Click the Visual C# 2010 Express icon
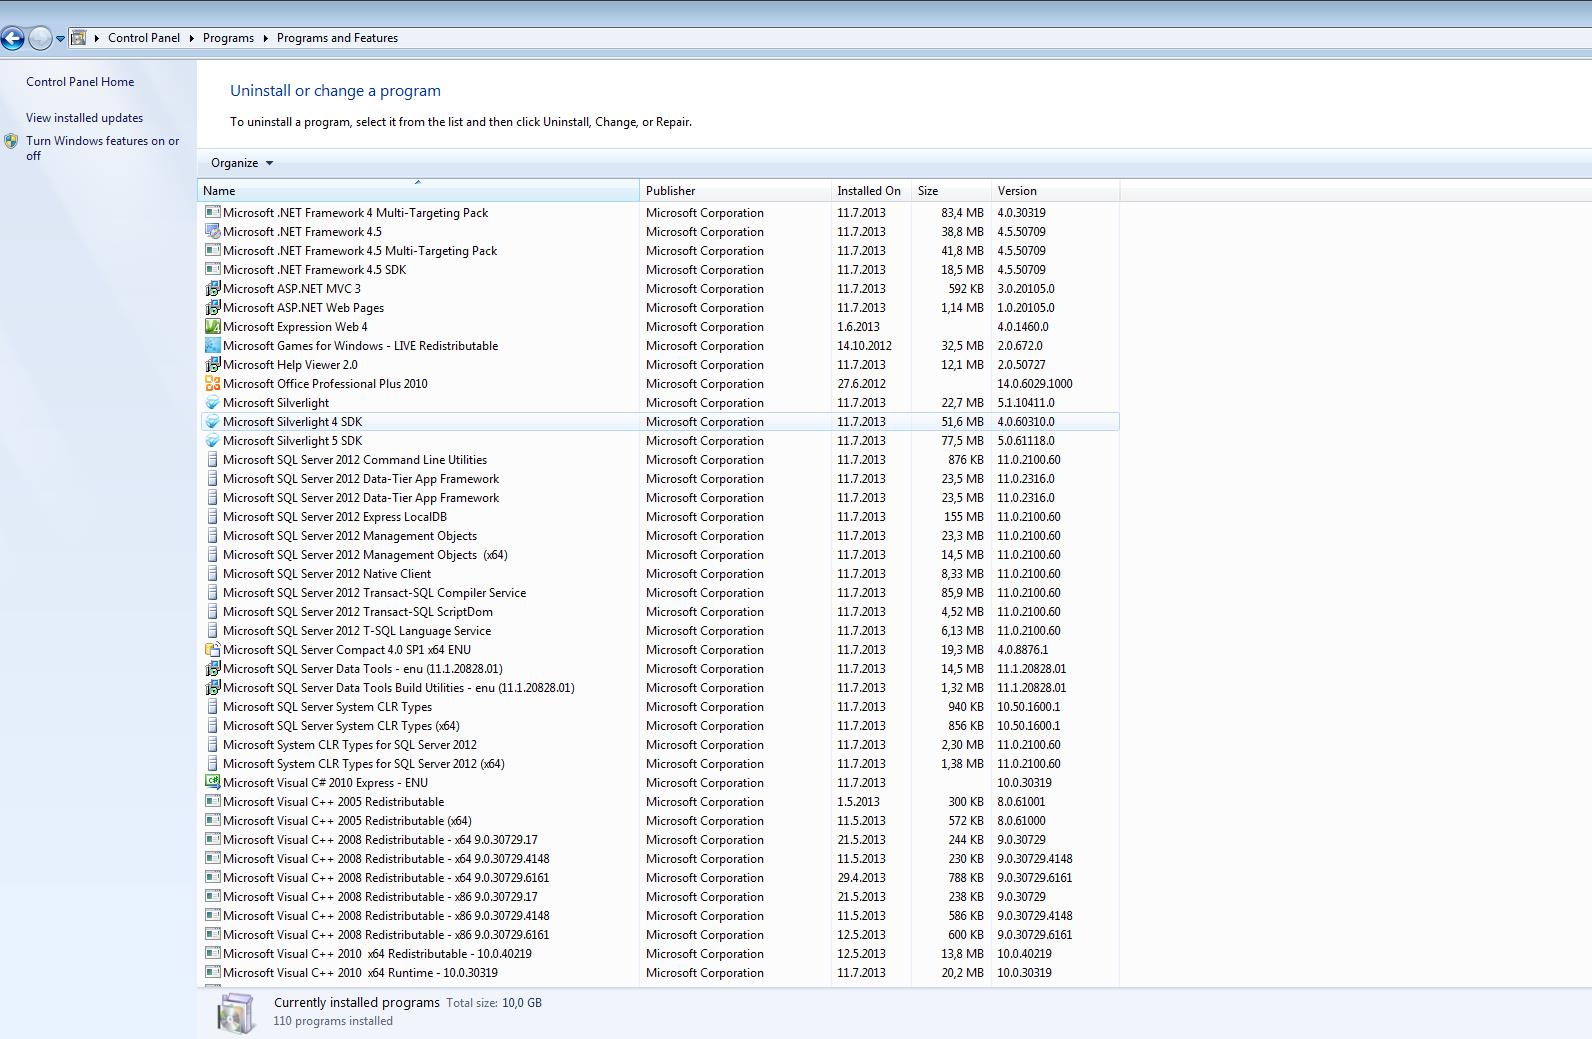Image resolution: width=1592 pixels, height=1039 pixels. [212, 782]
